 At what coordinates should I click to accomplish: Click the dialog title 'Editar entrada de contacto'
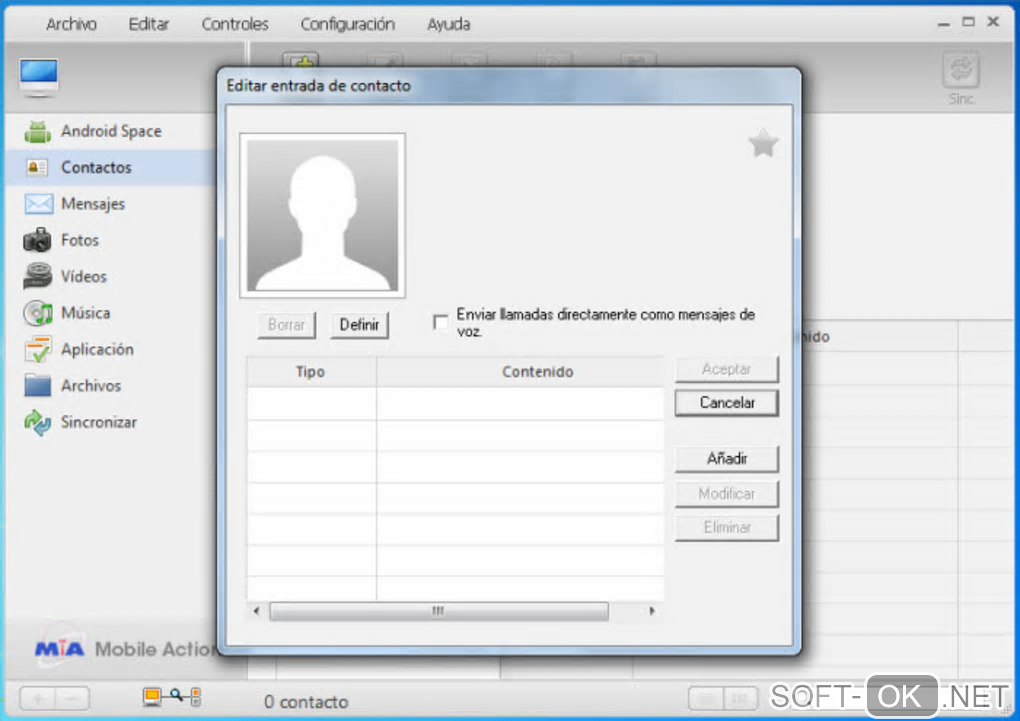pos(318,86)
